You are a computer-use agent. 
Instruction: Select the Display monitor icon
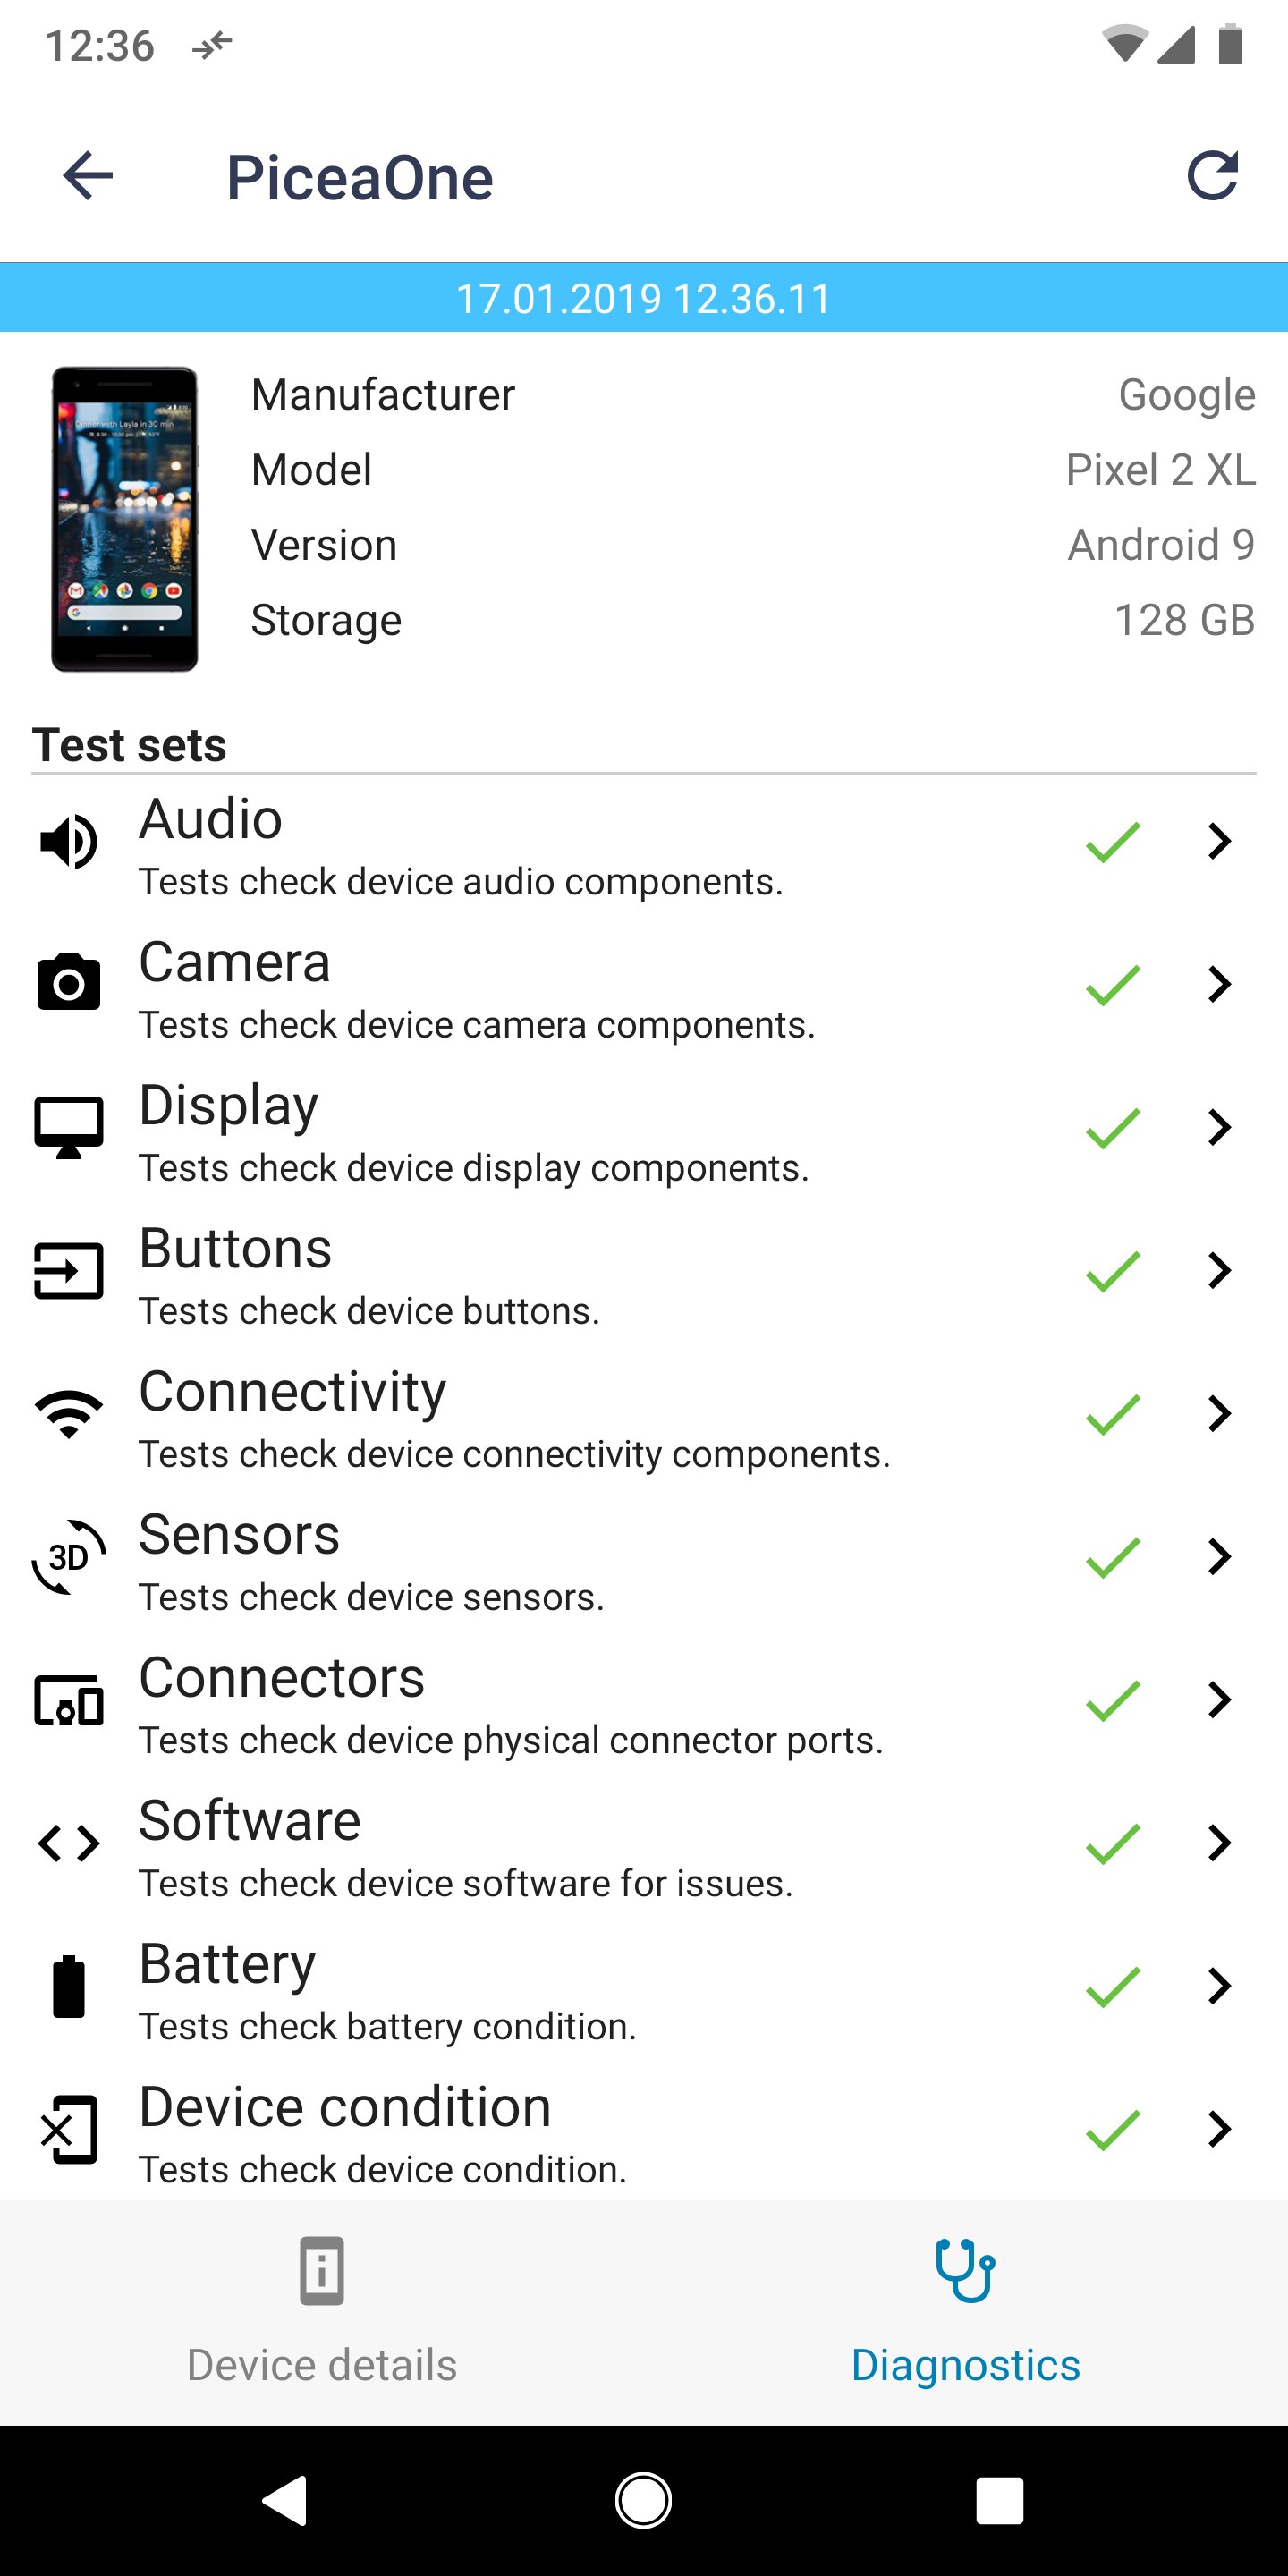click(68, 1128)
